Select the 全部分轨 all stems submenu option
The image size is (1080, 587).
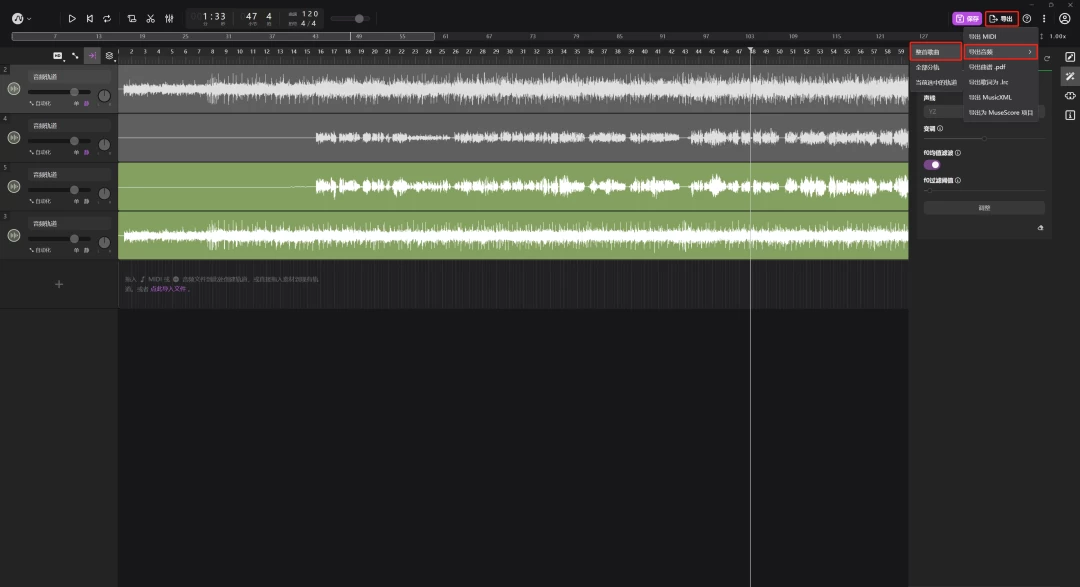(x=936, y=67)
